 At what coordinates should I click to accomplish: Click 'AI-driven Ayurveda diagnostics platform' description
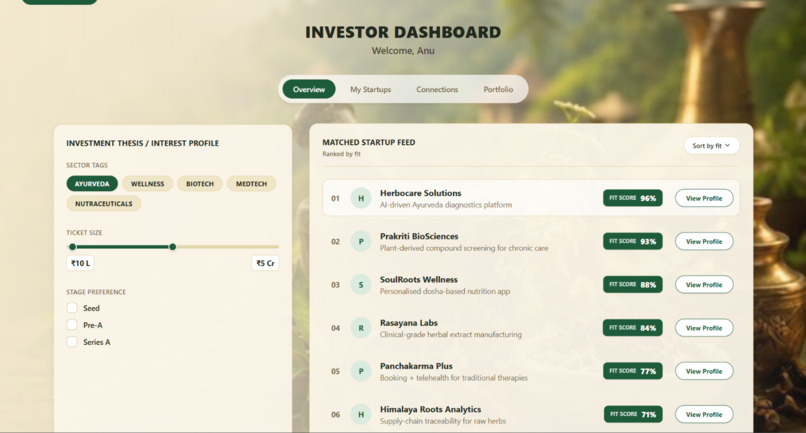pos(446,205)
